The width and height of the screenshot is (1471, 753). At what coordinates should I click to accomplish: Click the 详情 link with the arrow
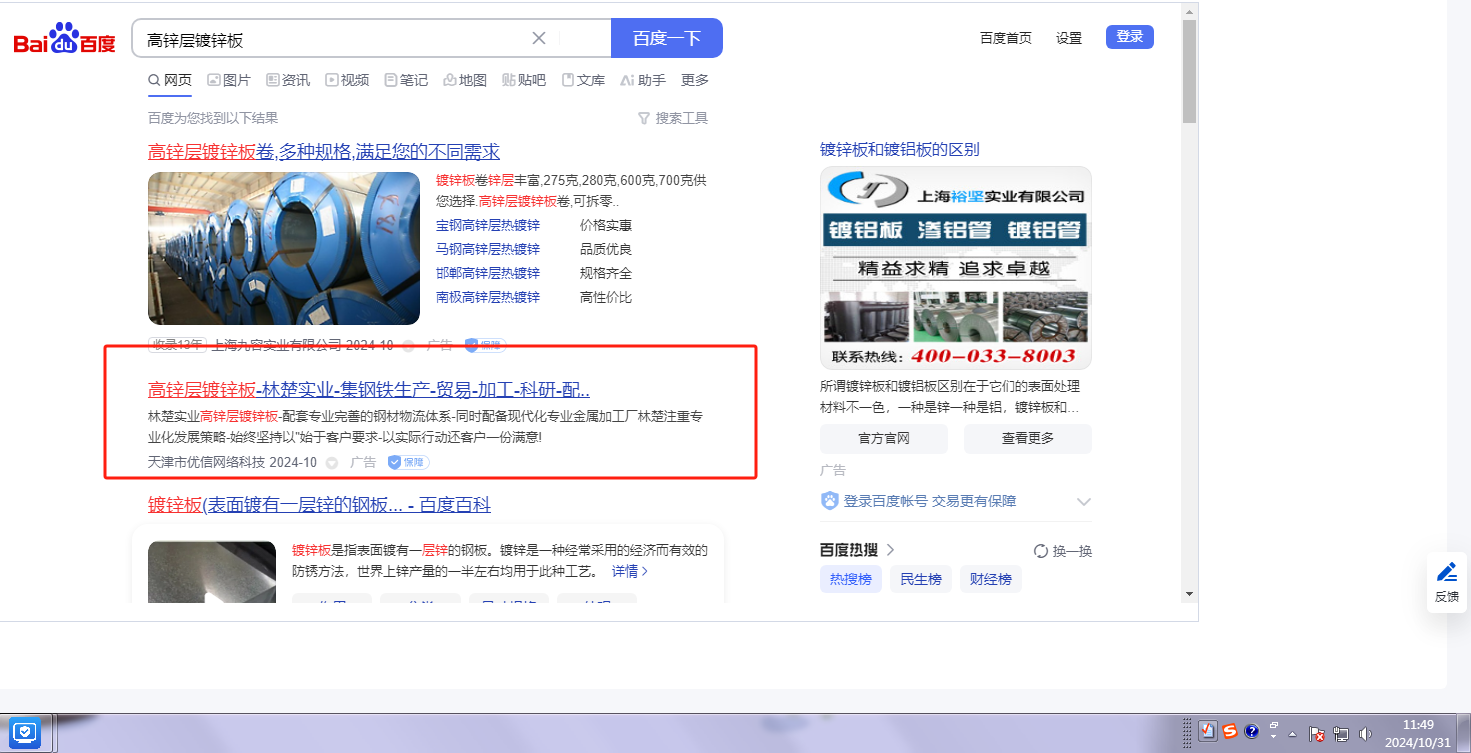click(630, 571)
